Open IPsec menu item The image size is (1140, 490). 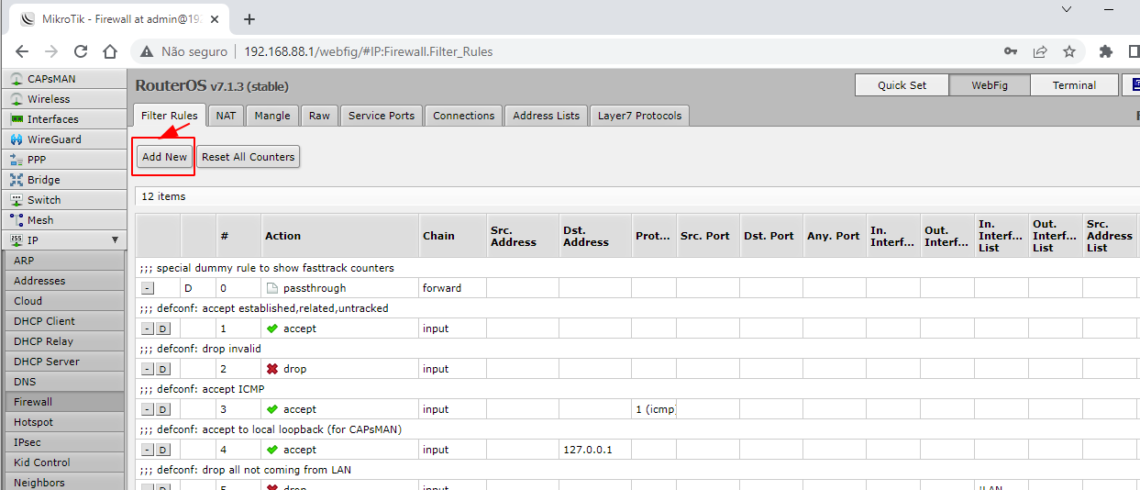click(x=64, y=442)
